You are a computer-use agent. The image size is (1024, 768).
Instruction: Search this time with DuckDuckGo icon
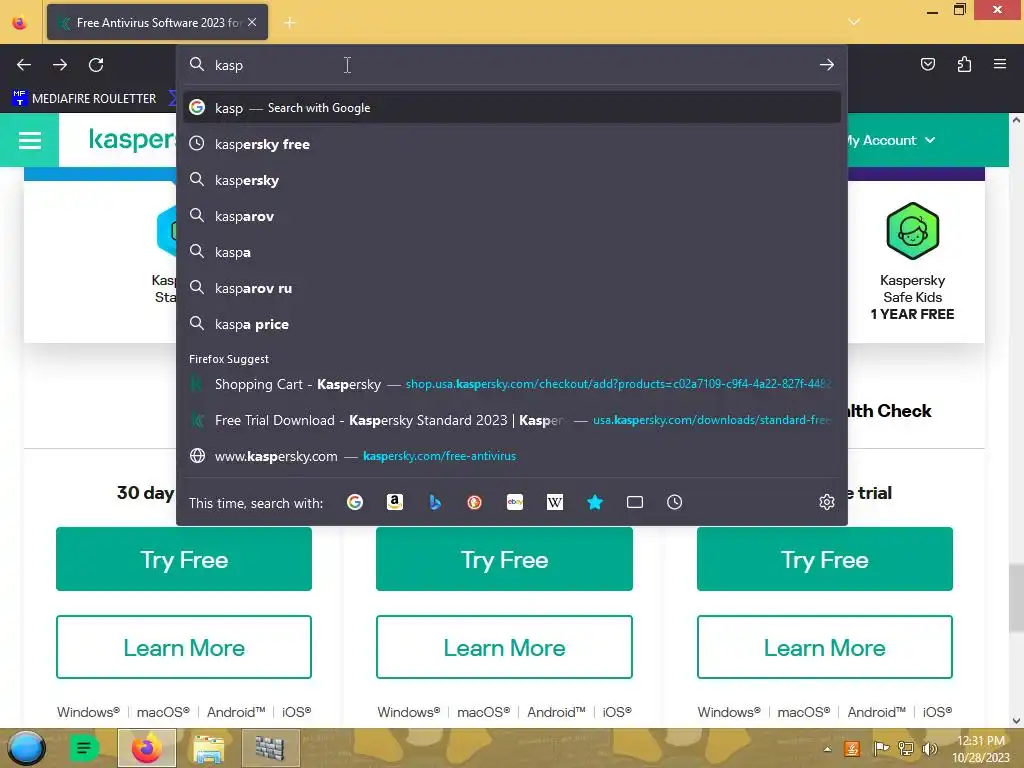click(475, 502)
